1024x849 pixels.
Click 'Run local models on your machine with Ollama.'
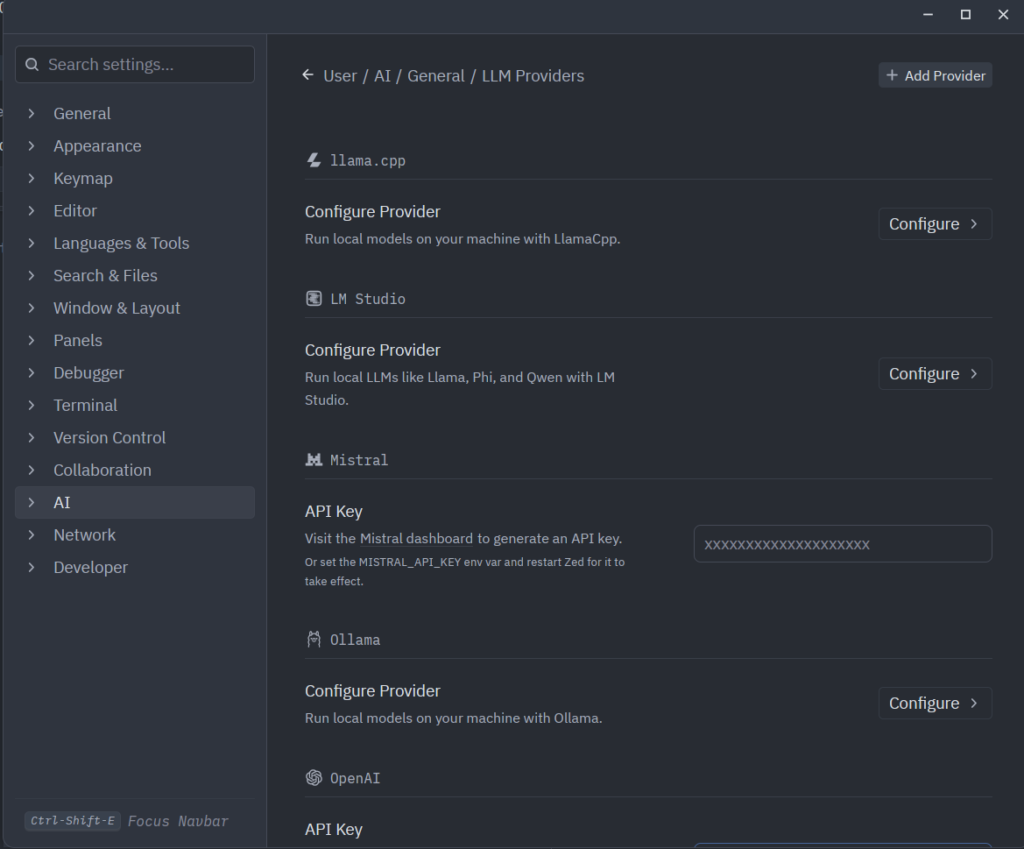point(453,718)
